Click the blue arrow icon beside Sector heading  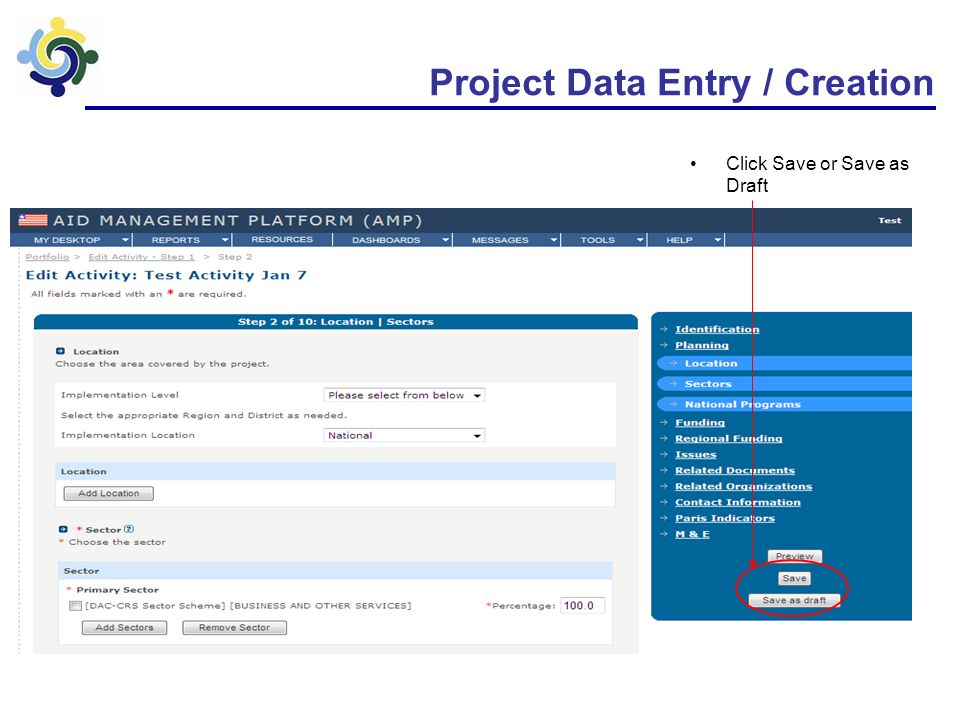(63, 530)
